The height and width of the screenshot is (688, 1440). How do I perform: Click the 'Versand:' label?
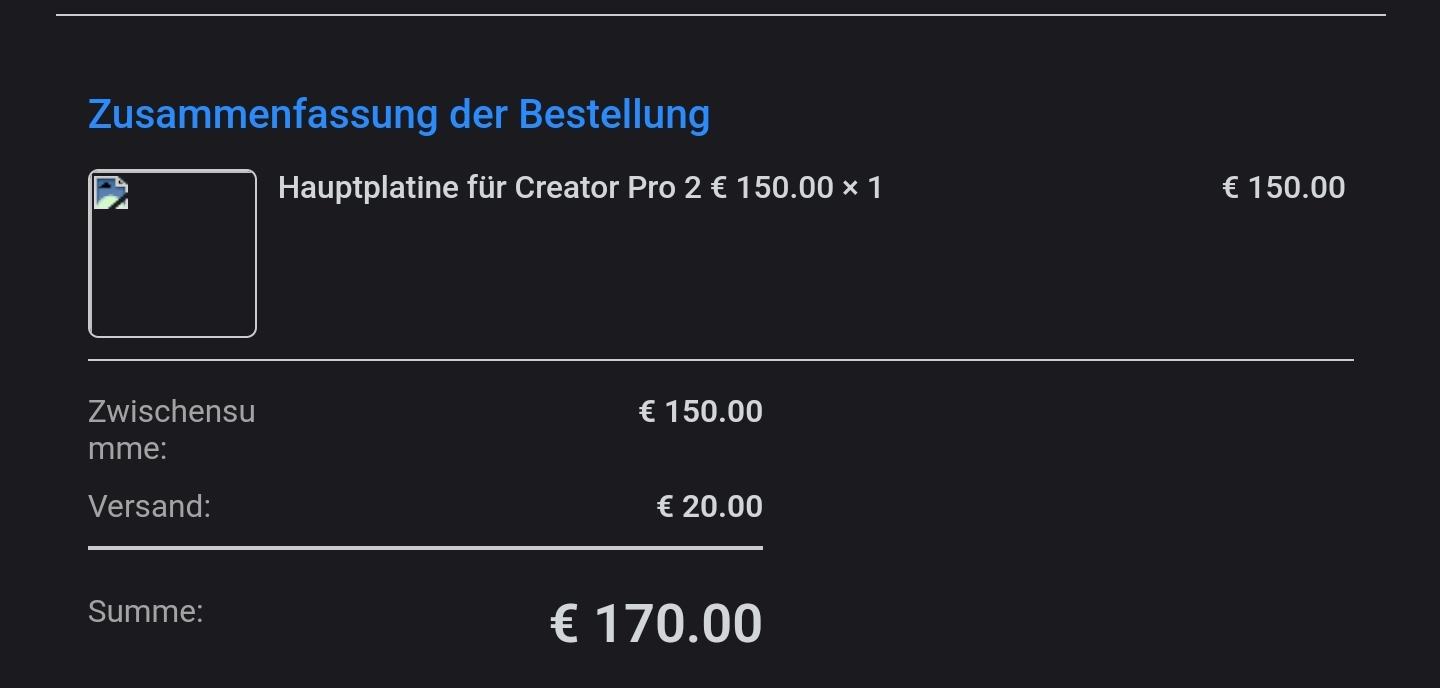click(149, 507)
